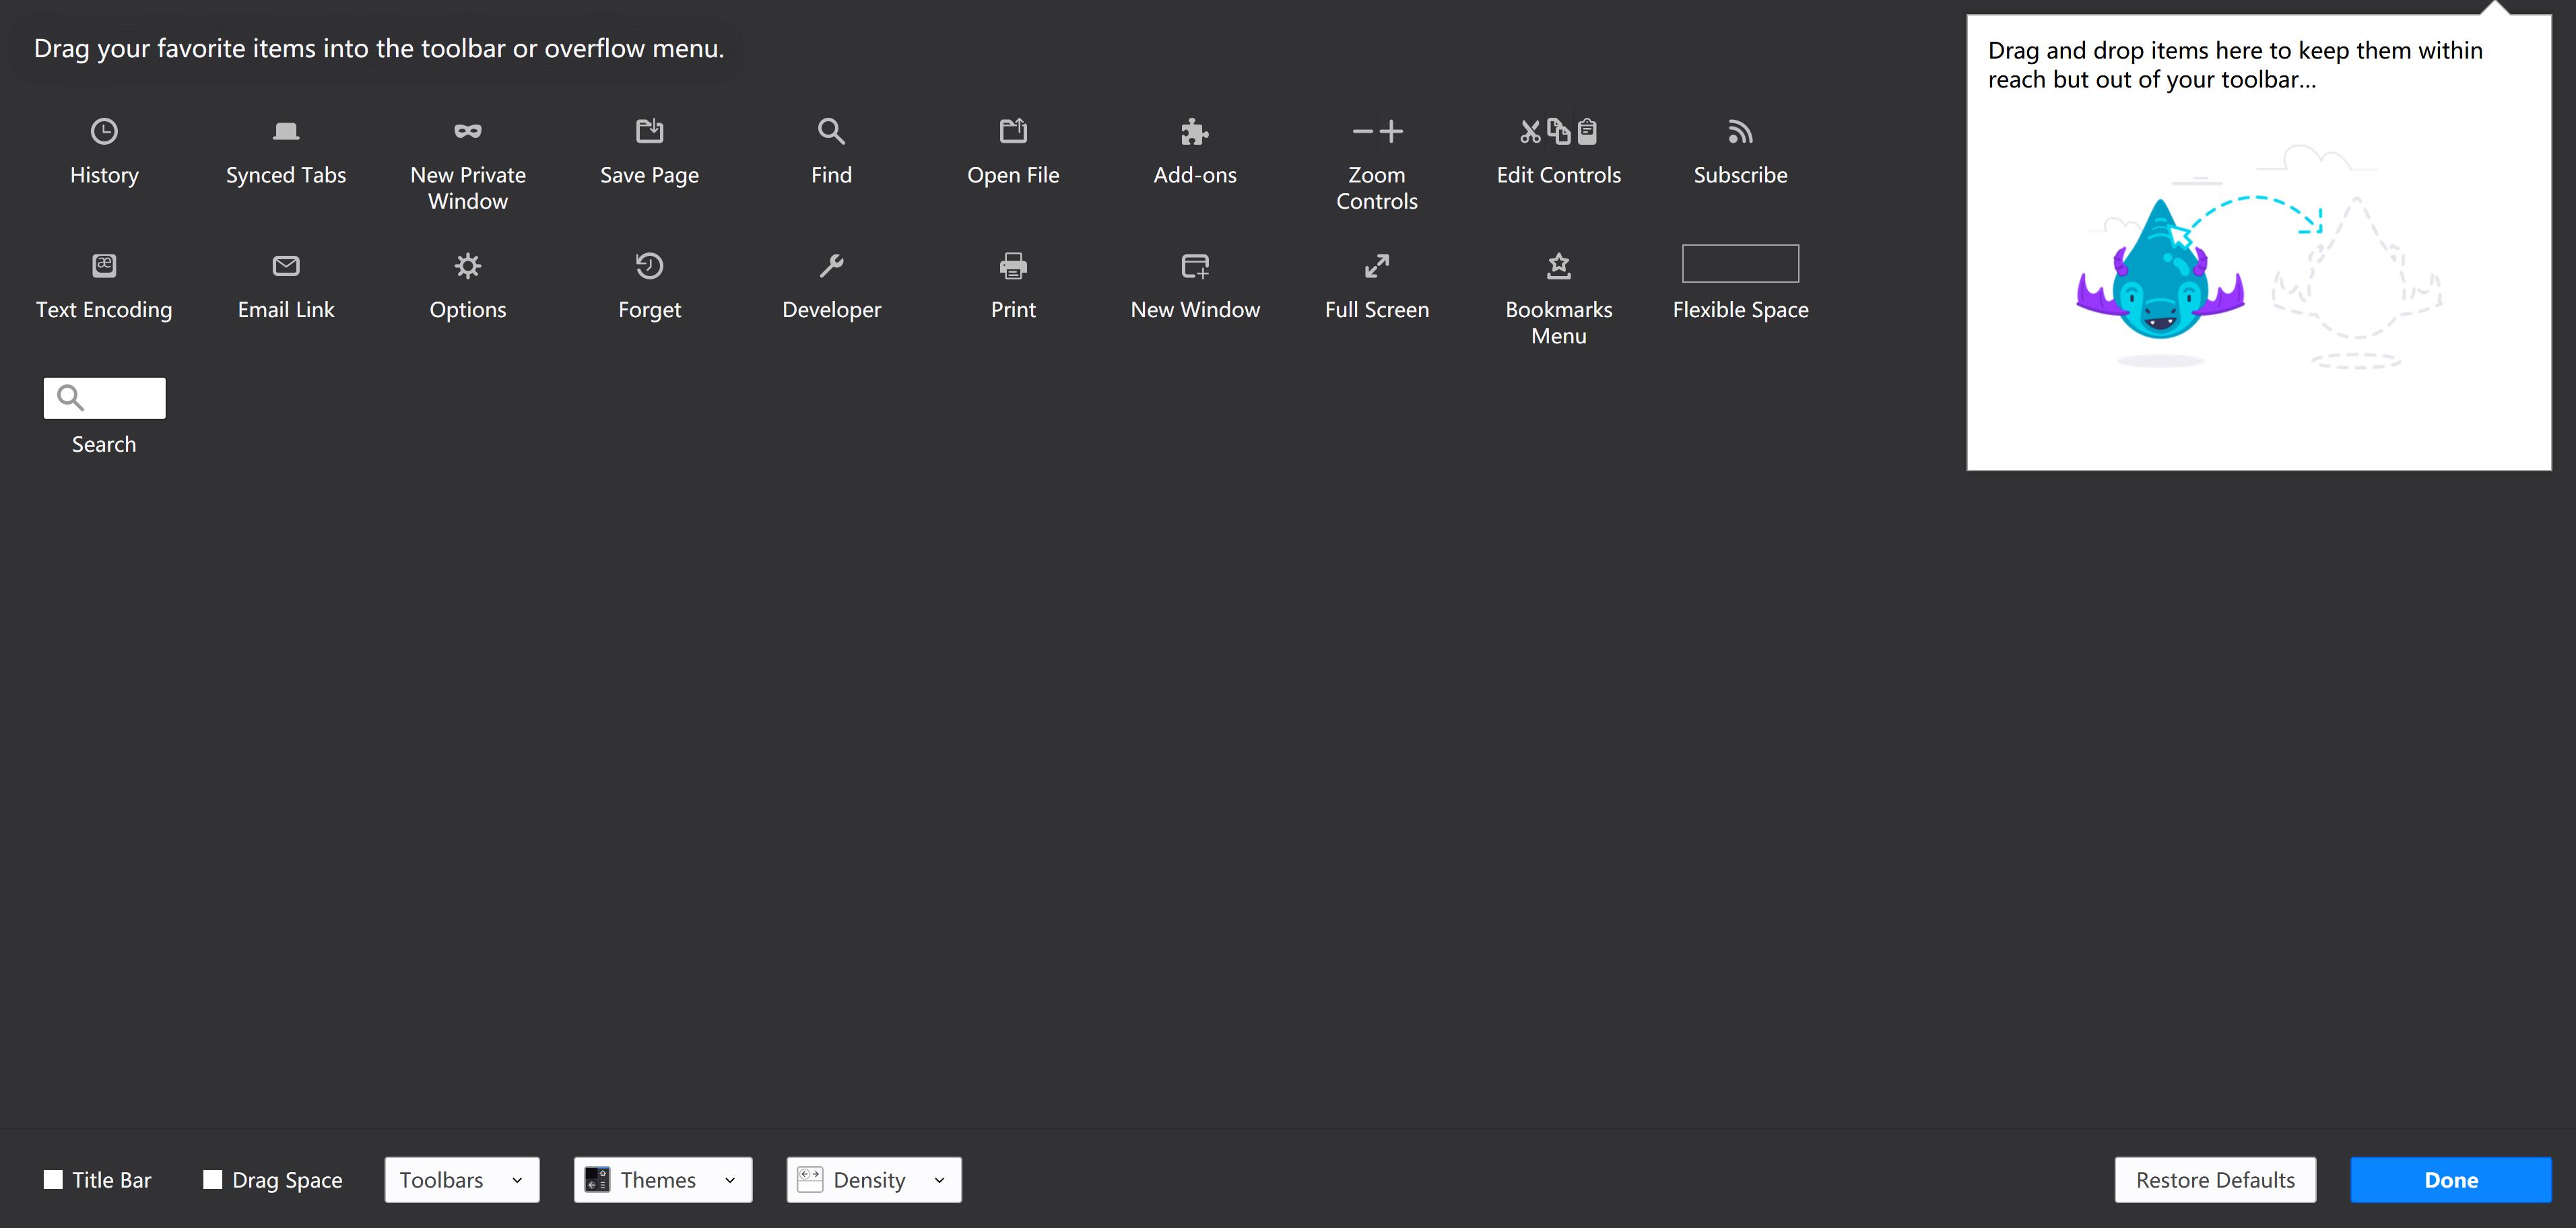This screenshot has width=2576, height=1228.
Task: Click the Forget button icon
Action: point(650,266)
